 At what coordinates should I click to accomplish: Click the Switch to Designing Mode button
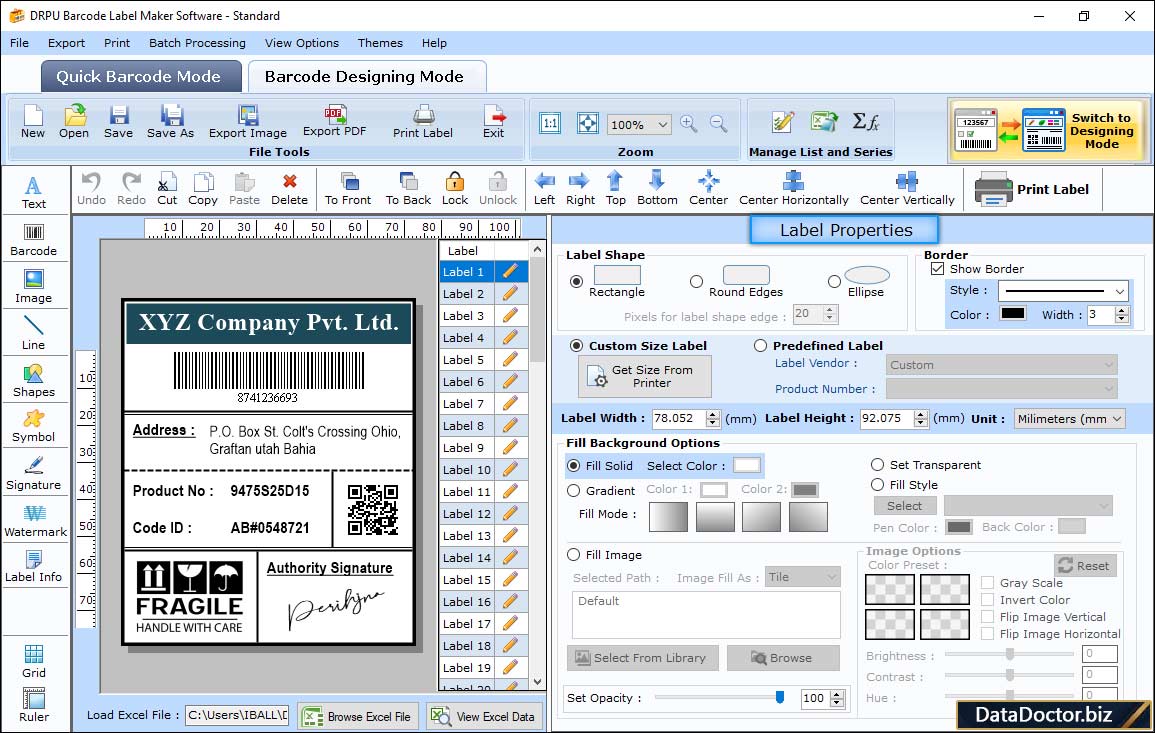(x=1047, y=131)
